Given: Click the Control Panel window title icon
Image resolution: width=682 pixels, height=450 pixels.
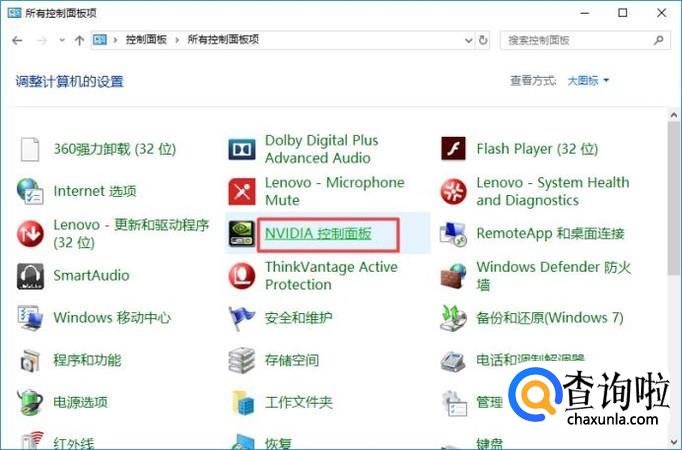Looking at the screenshot, I should [14, 13].
